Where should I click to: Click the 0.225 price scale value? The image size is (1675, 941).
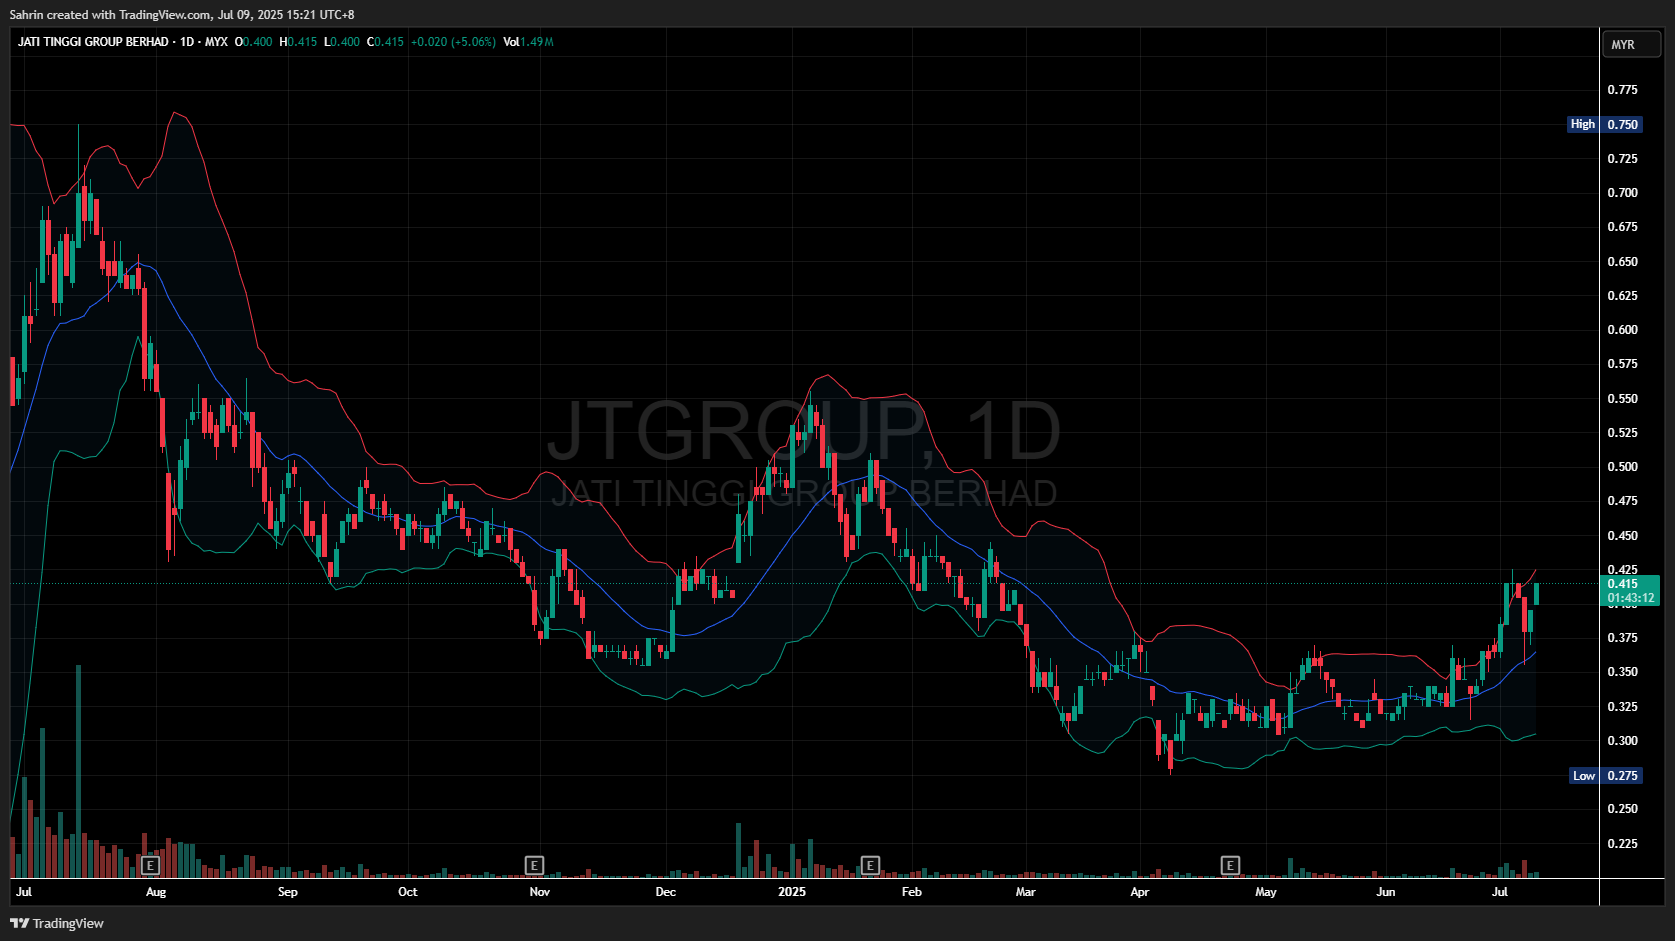point(1623,844)
